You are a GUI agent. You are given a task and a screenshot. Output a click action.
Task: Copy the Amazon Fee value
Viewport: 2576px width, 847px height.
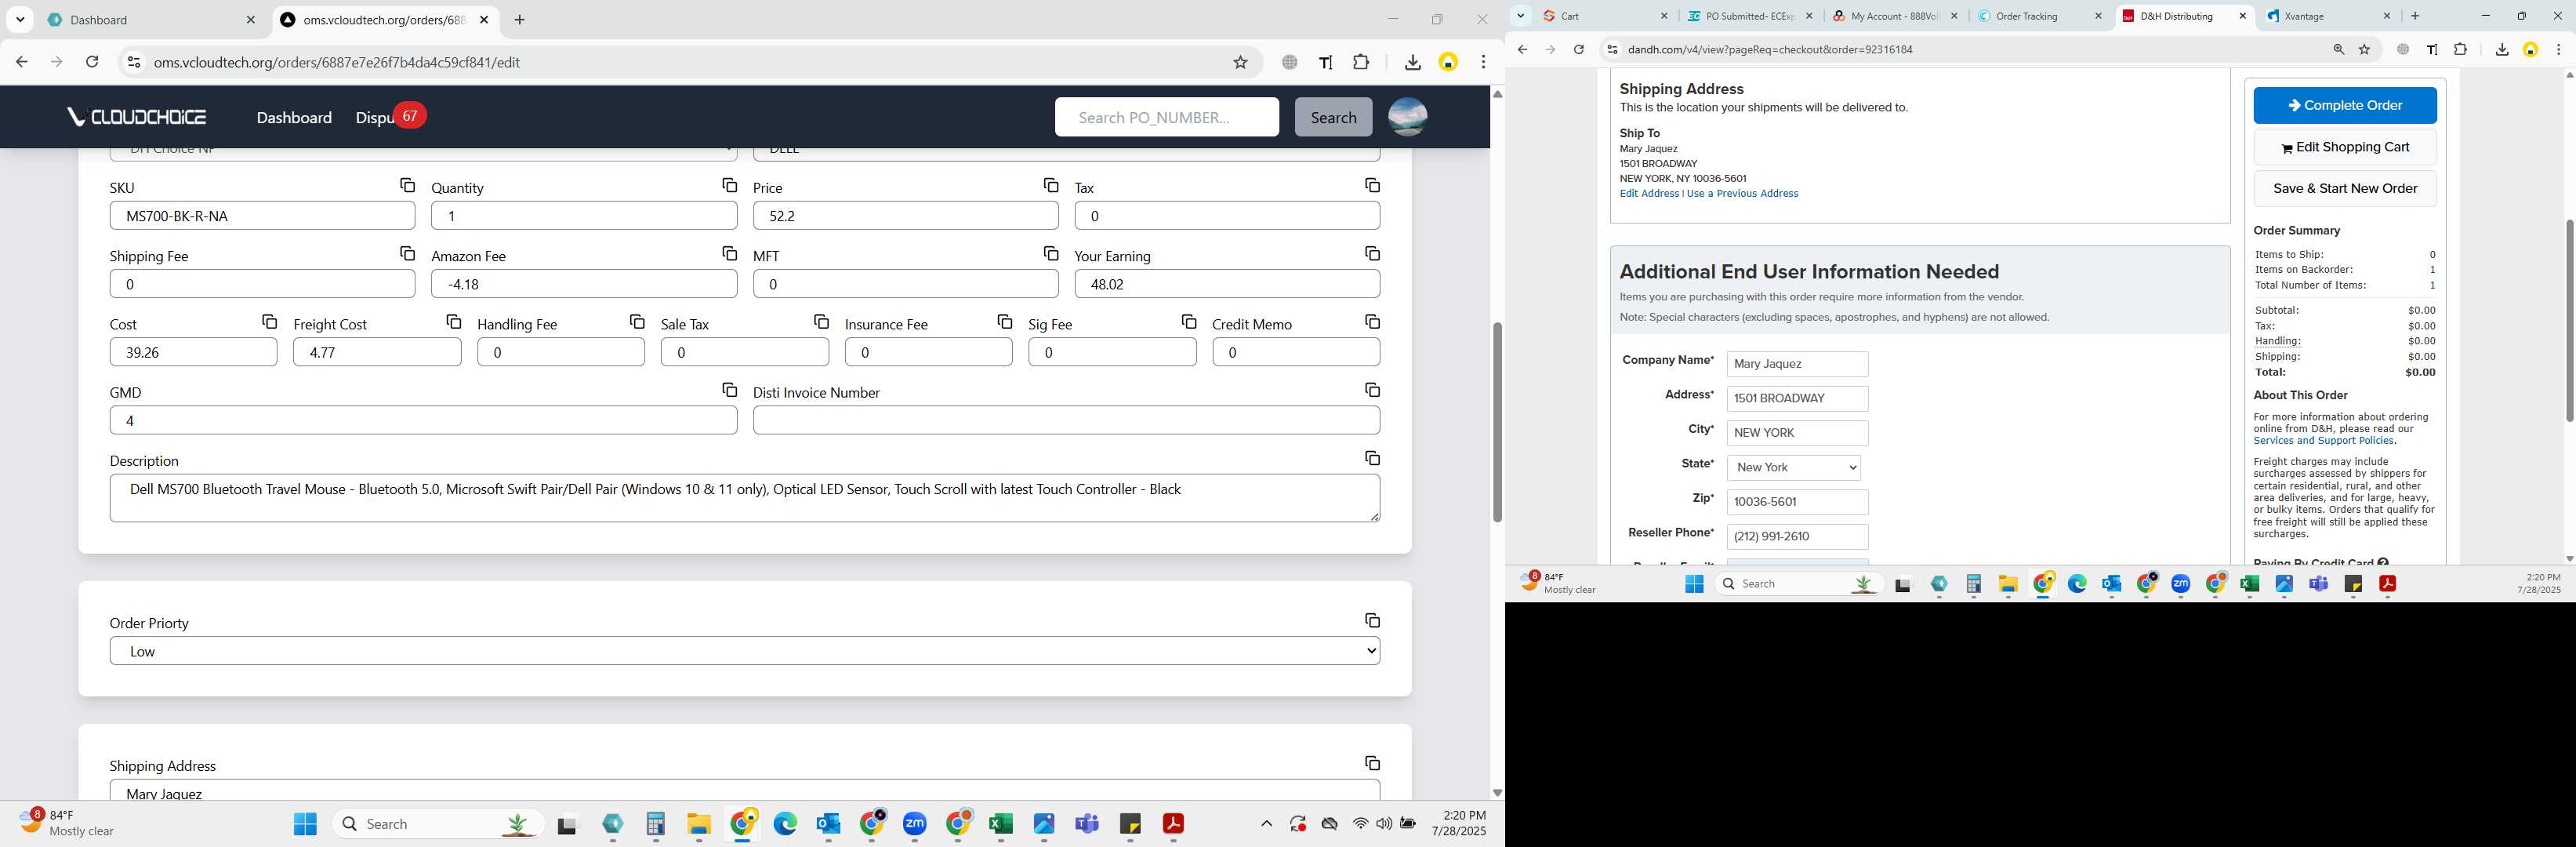(729, 253)
